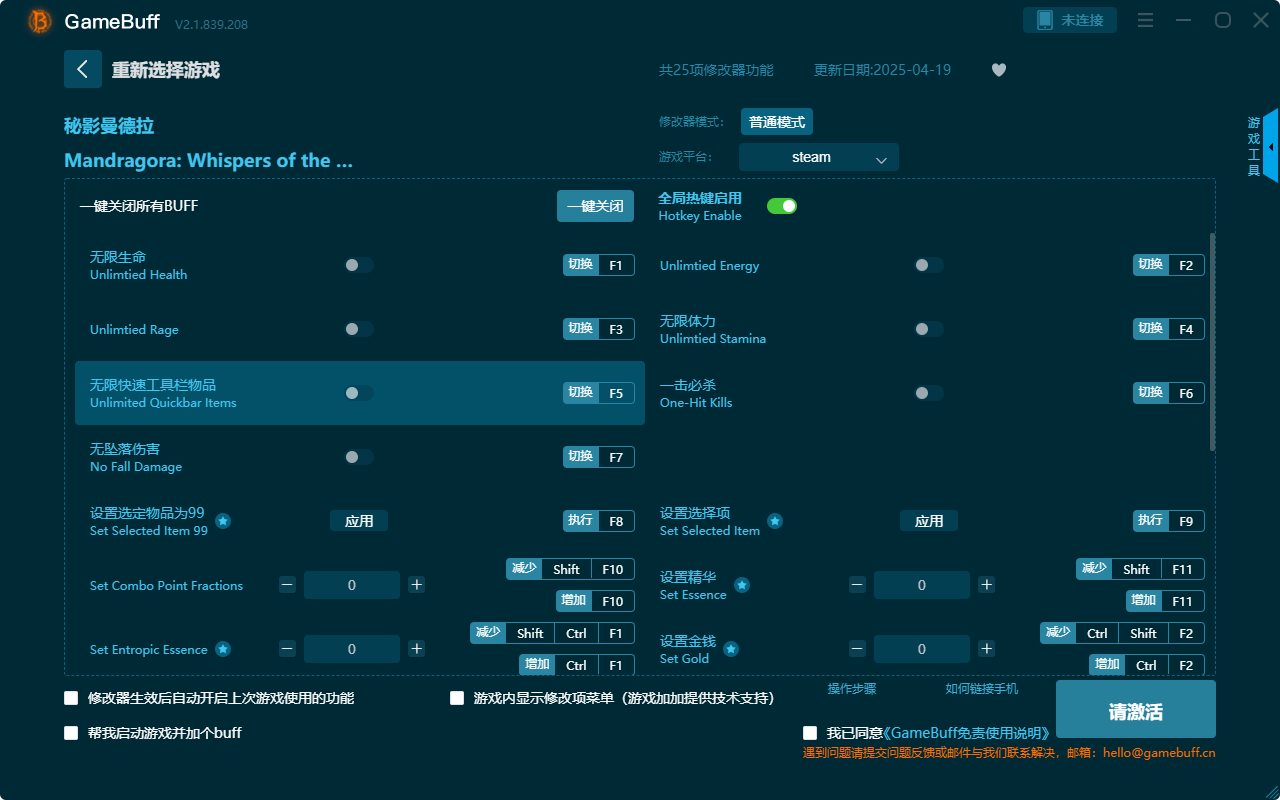Check 我已同意《GameBuff免责使用说明》
This screenshot has height=800, width=1280.
(809, 732)
